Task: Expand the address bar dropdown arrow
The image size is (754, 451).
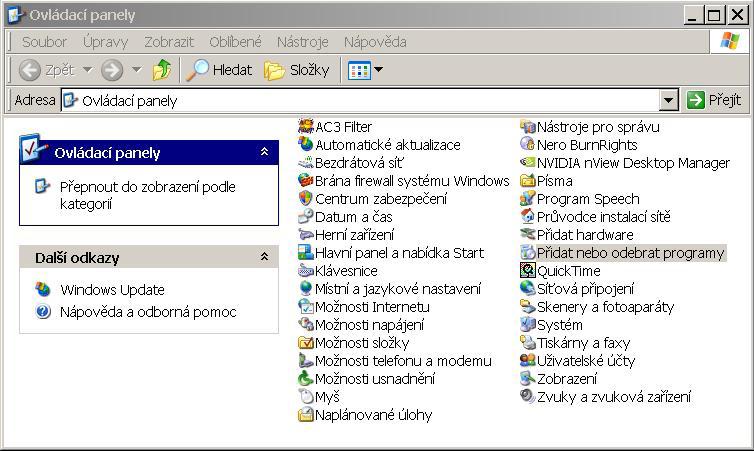Action: (669, 100)
